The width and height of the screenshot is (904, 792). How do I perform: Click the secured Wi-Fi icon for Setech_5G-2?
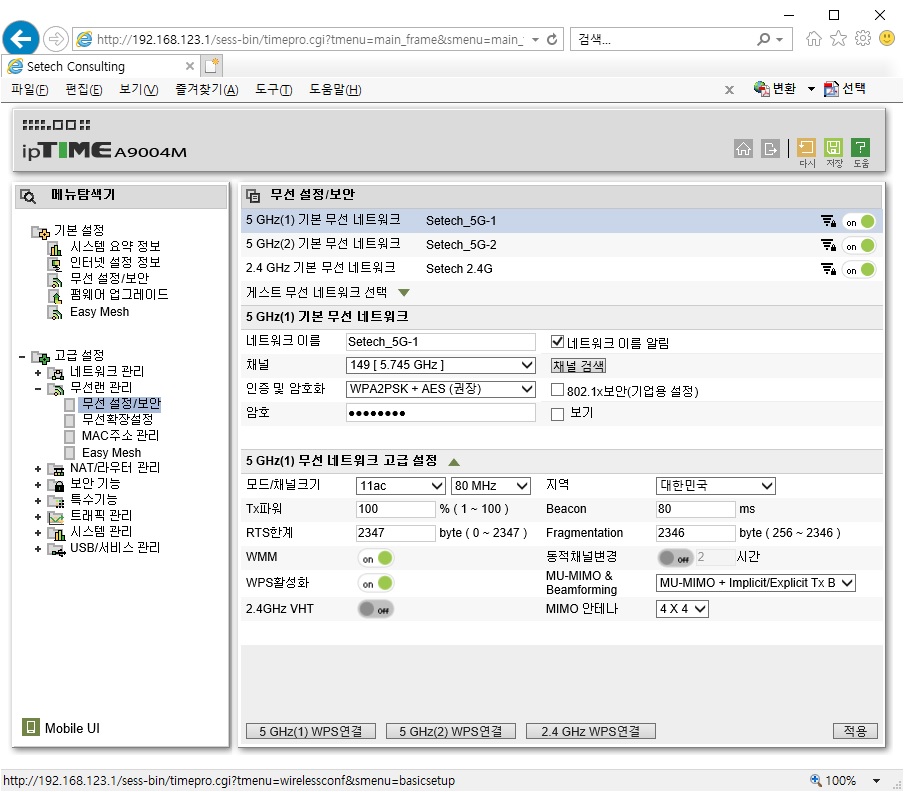pyautogui.click(x=828, y=246)
